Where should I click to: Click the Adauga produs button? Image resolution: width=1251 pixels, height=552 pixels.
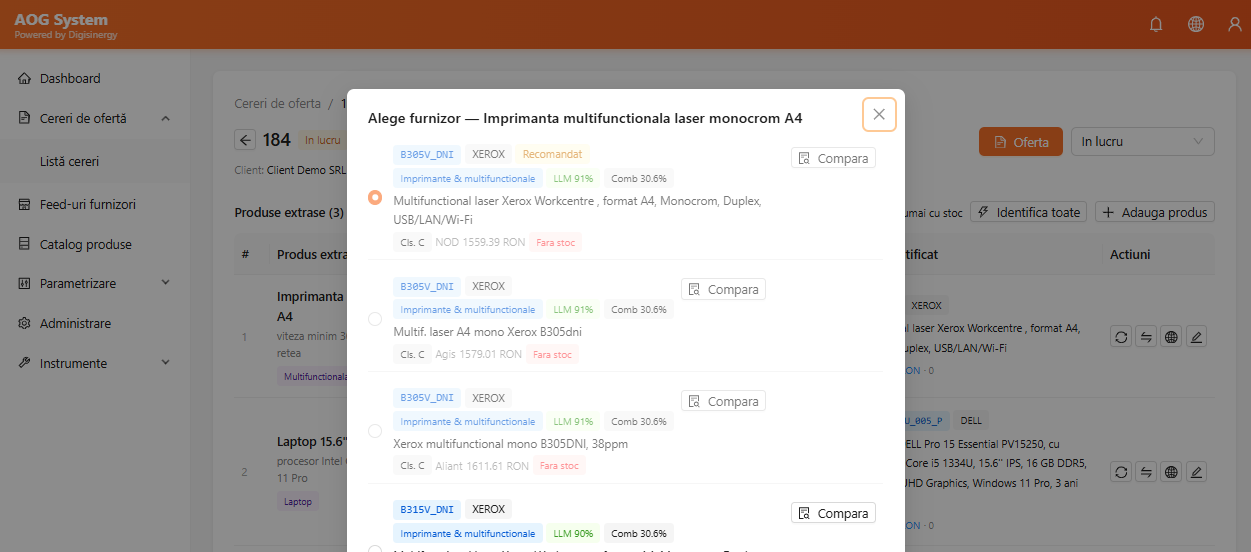(1155, 212)
